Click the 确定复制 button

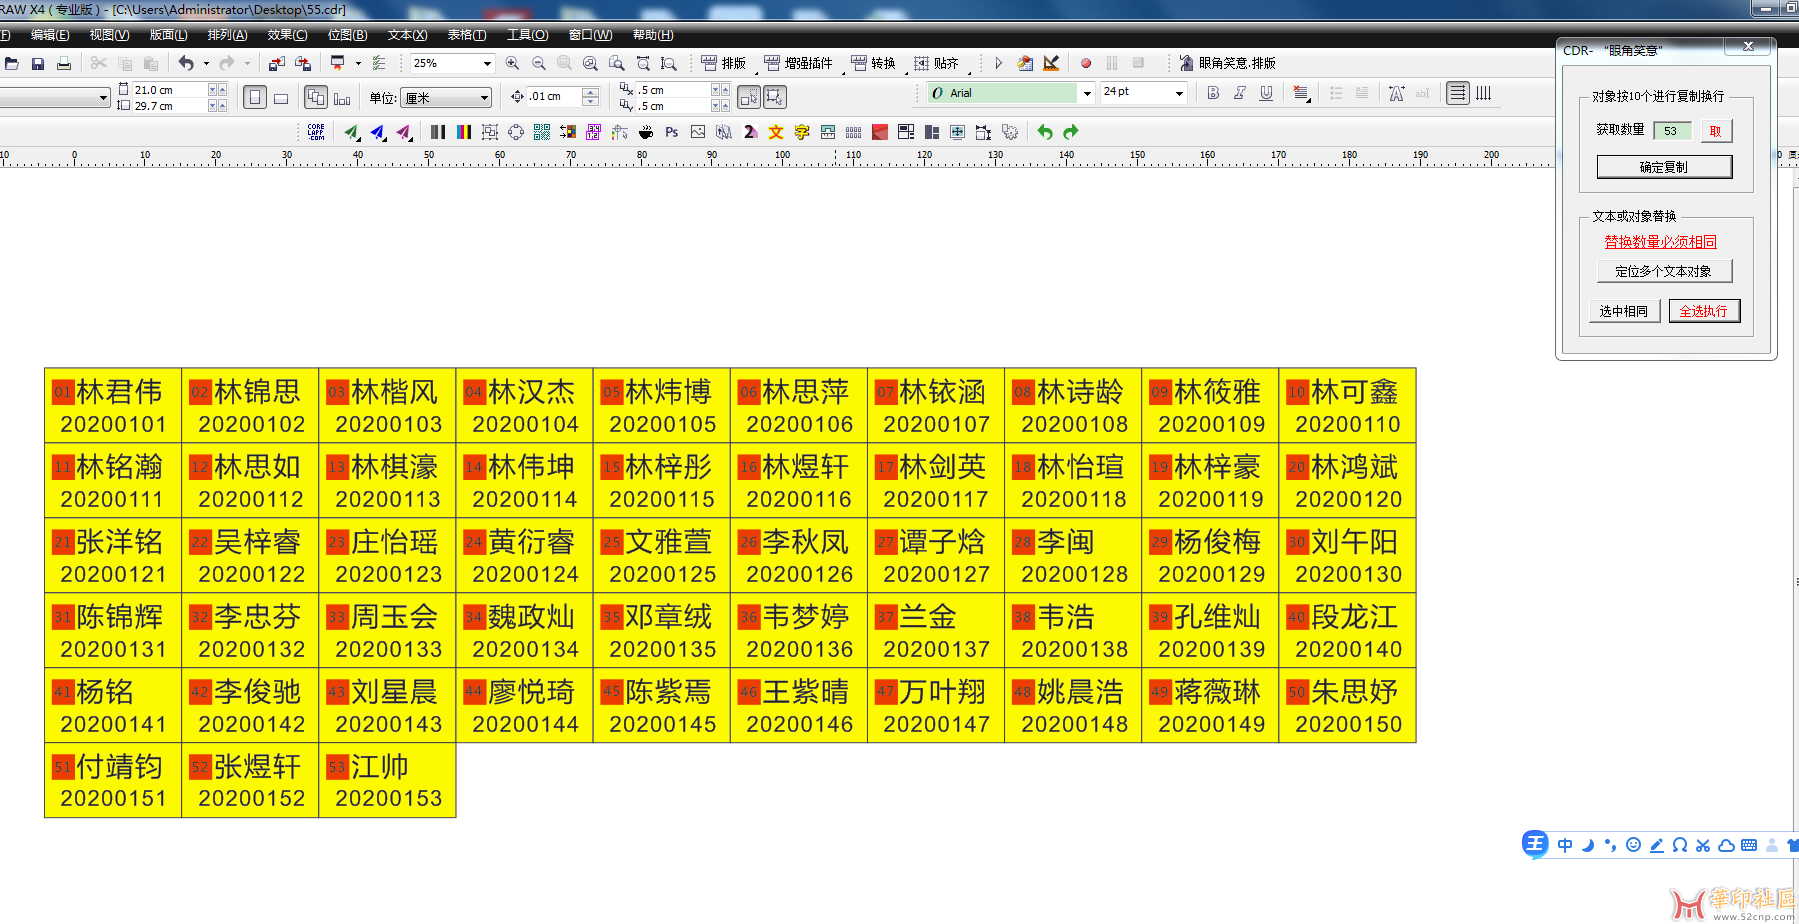pos(1664,167)
